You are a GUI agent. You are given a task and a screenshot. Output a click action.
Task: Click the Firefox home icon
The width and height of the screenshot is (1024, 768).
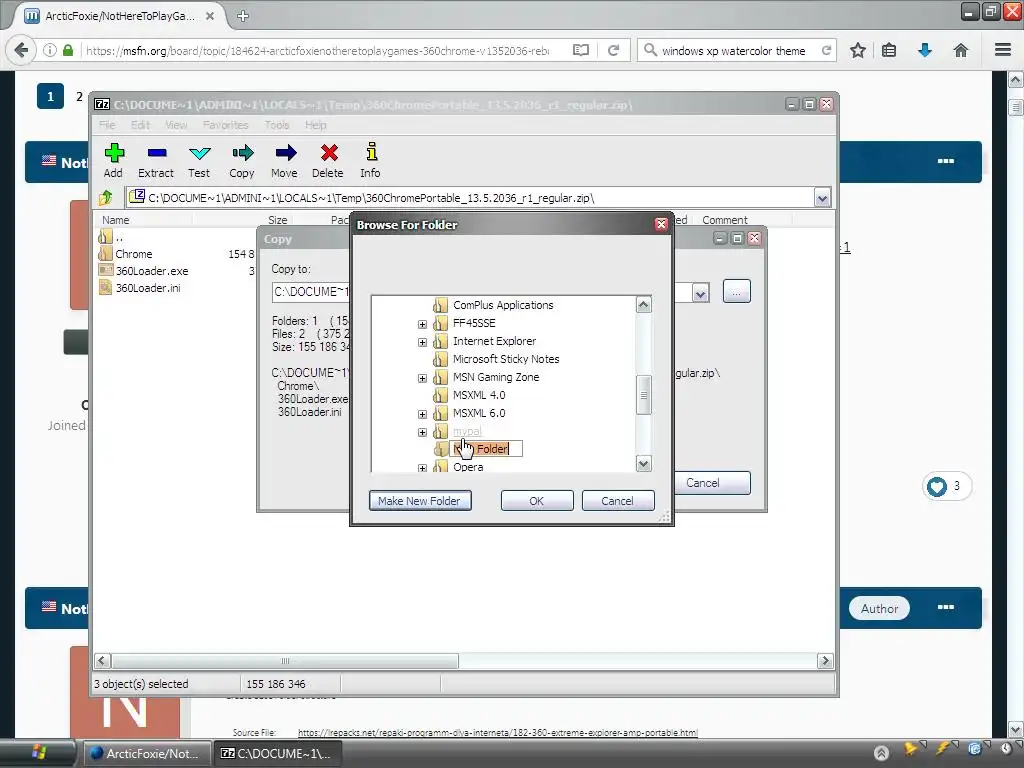(x=960, y=50)
